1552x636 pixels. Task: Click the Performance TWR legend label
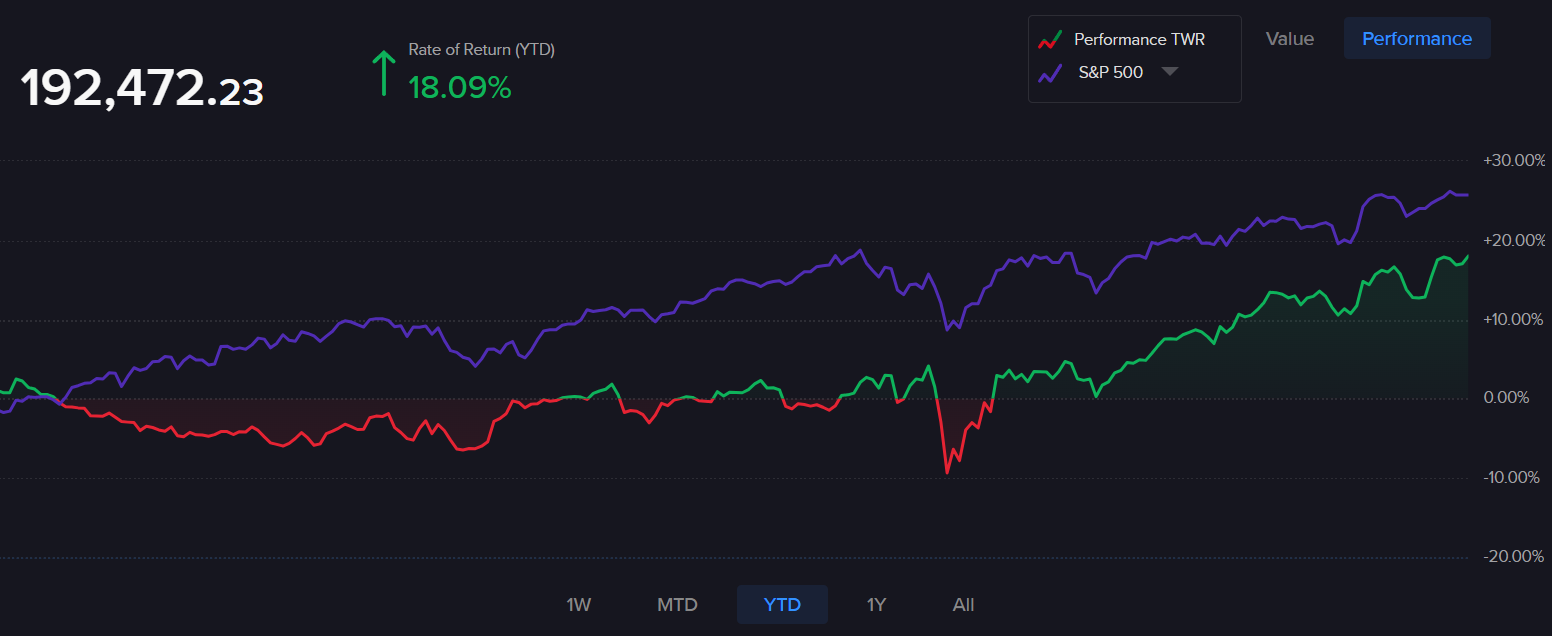(x=1139, y=40)
